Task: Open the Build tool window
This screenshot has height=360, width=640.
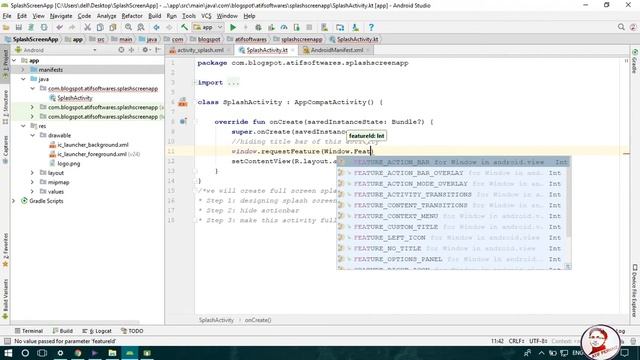Action: pyautogui.click(x=63, y=331)
